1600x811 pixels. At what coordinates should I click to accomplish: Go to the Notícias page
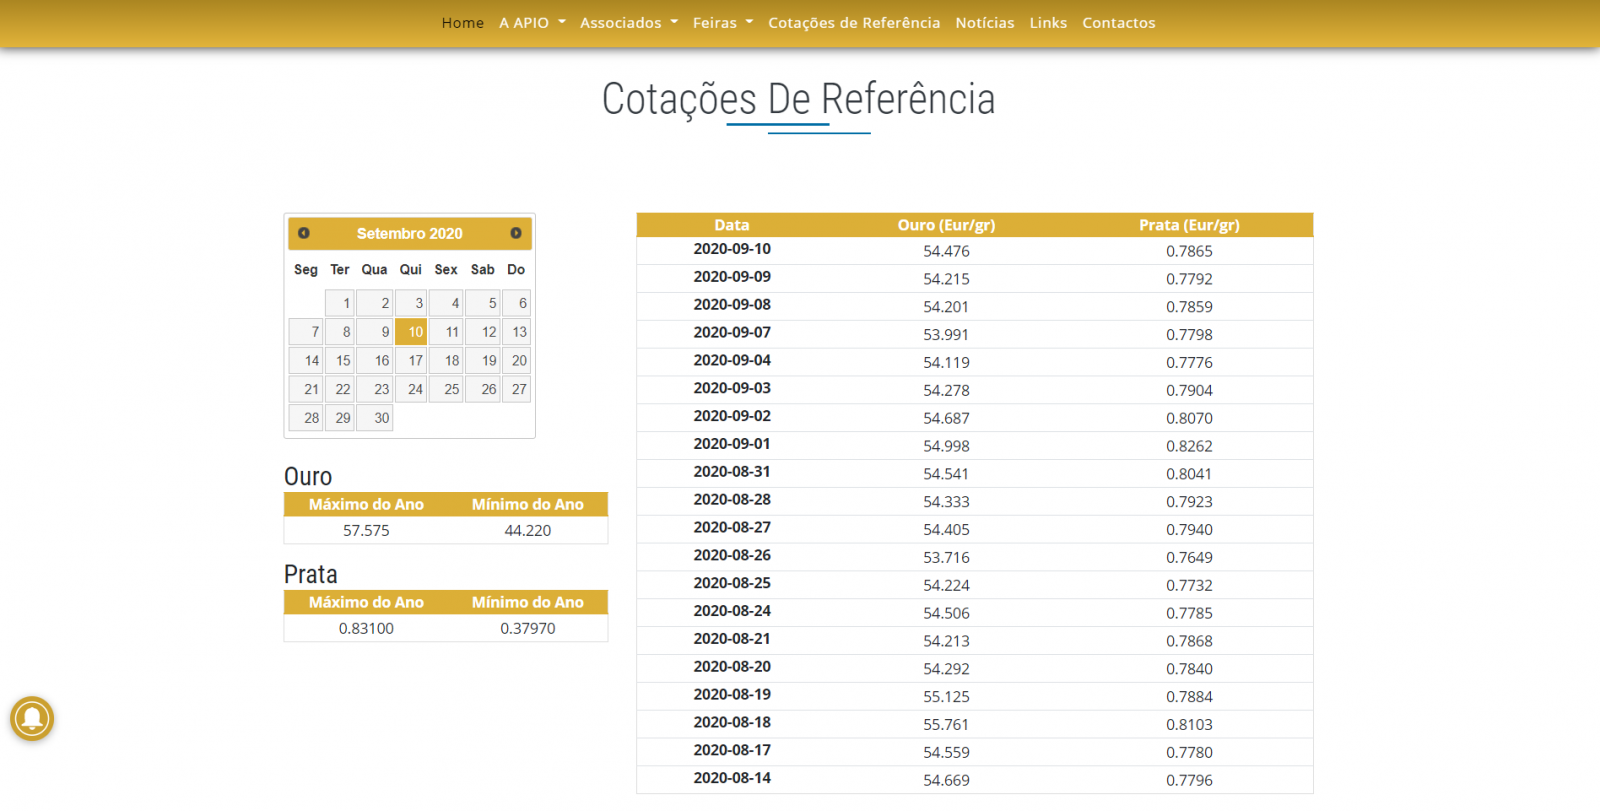tap(984, 23)
